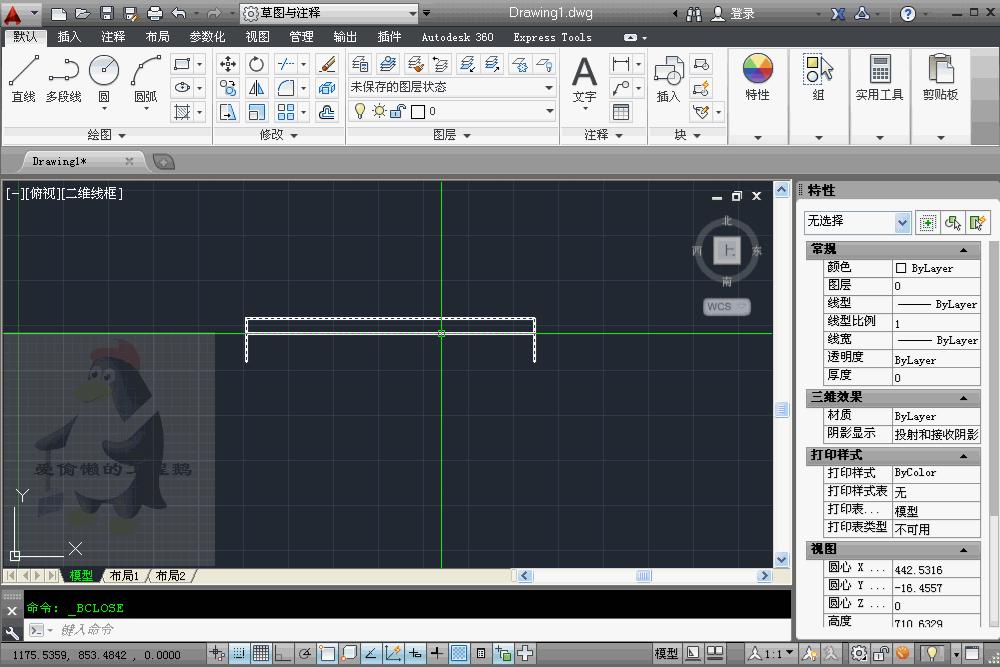Toggle Polar tracking in status bar
1000x667 pixels.
pos(305,654)
